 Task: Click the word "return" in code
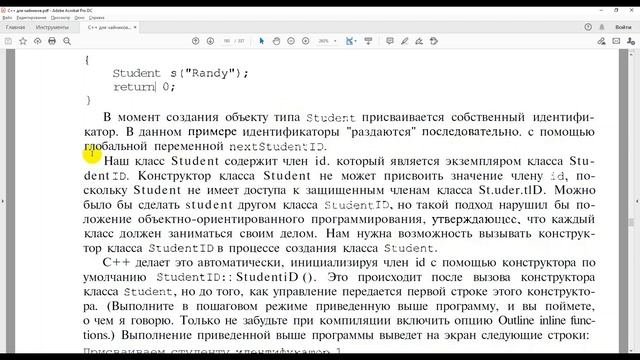click(134, 87)
